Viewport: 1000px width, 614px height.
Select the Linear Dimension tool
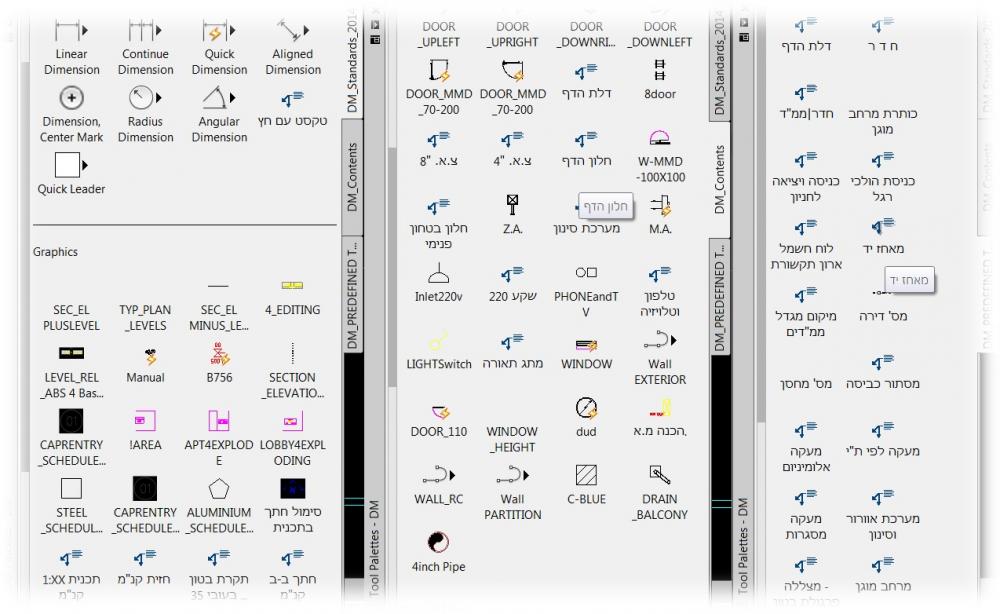[66, 30]
